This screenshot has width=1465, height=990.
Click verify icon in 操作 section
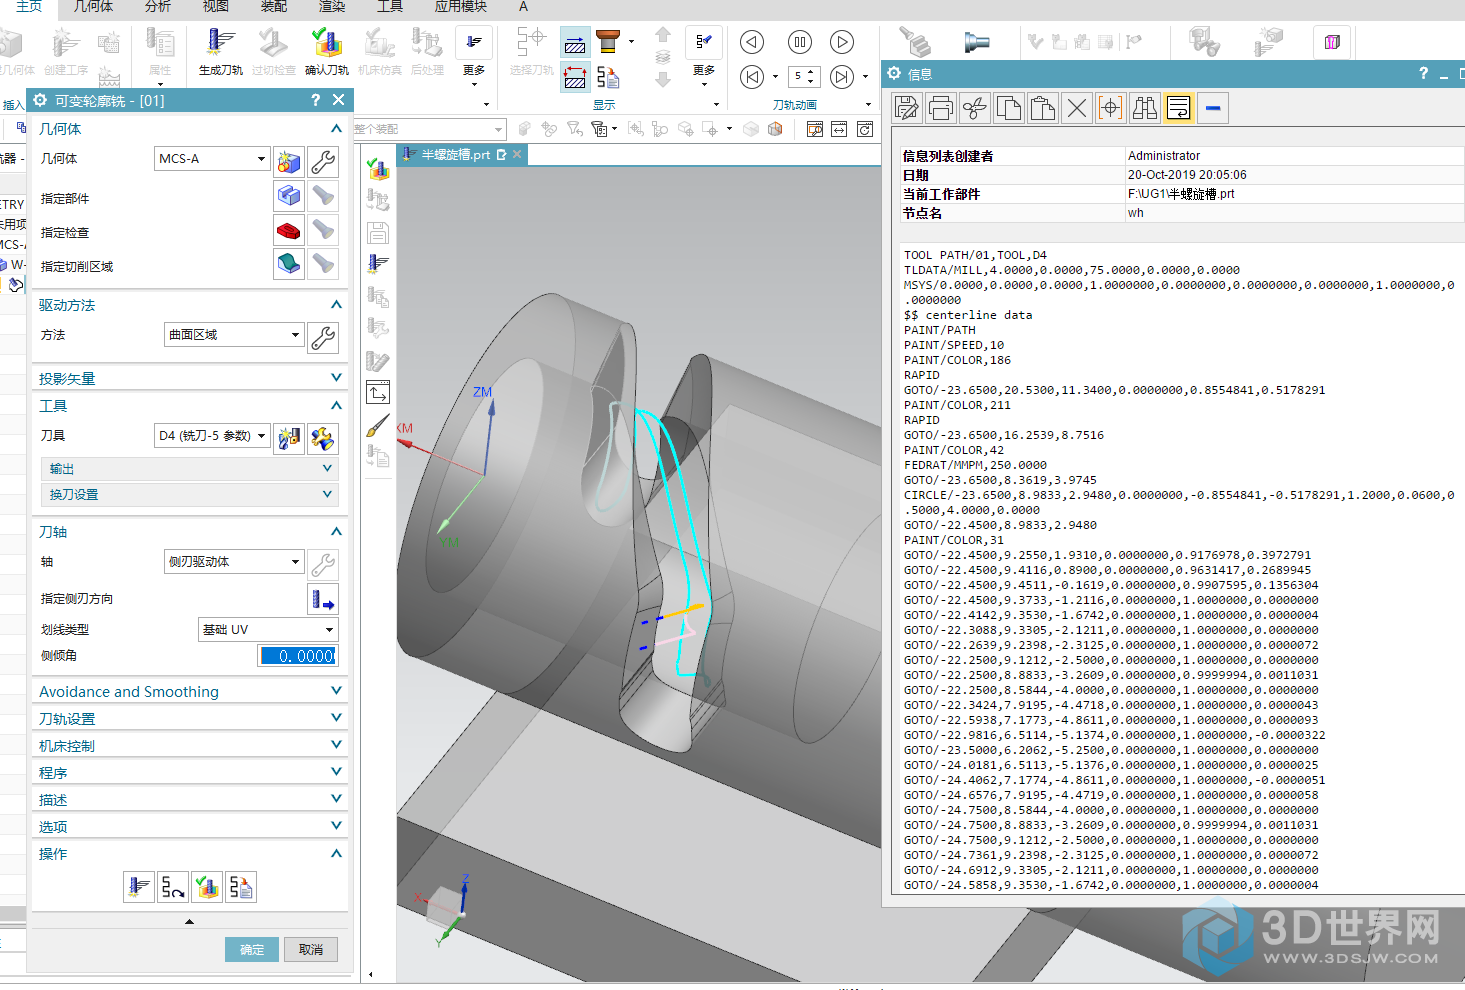coord(207,887)
